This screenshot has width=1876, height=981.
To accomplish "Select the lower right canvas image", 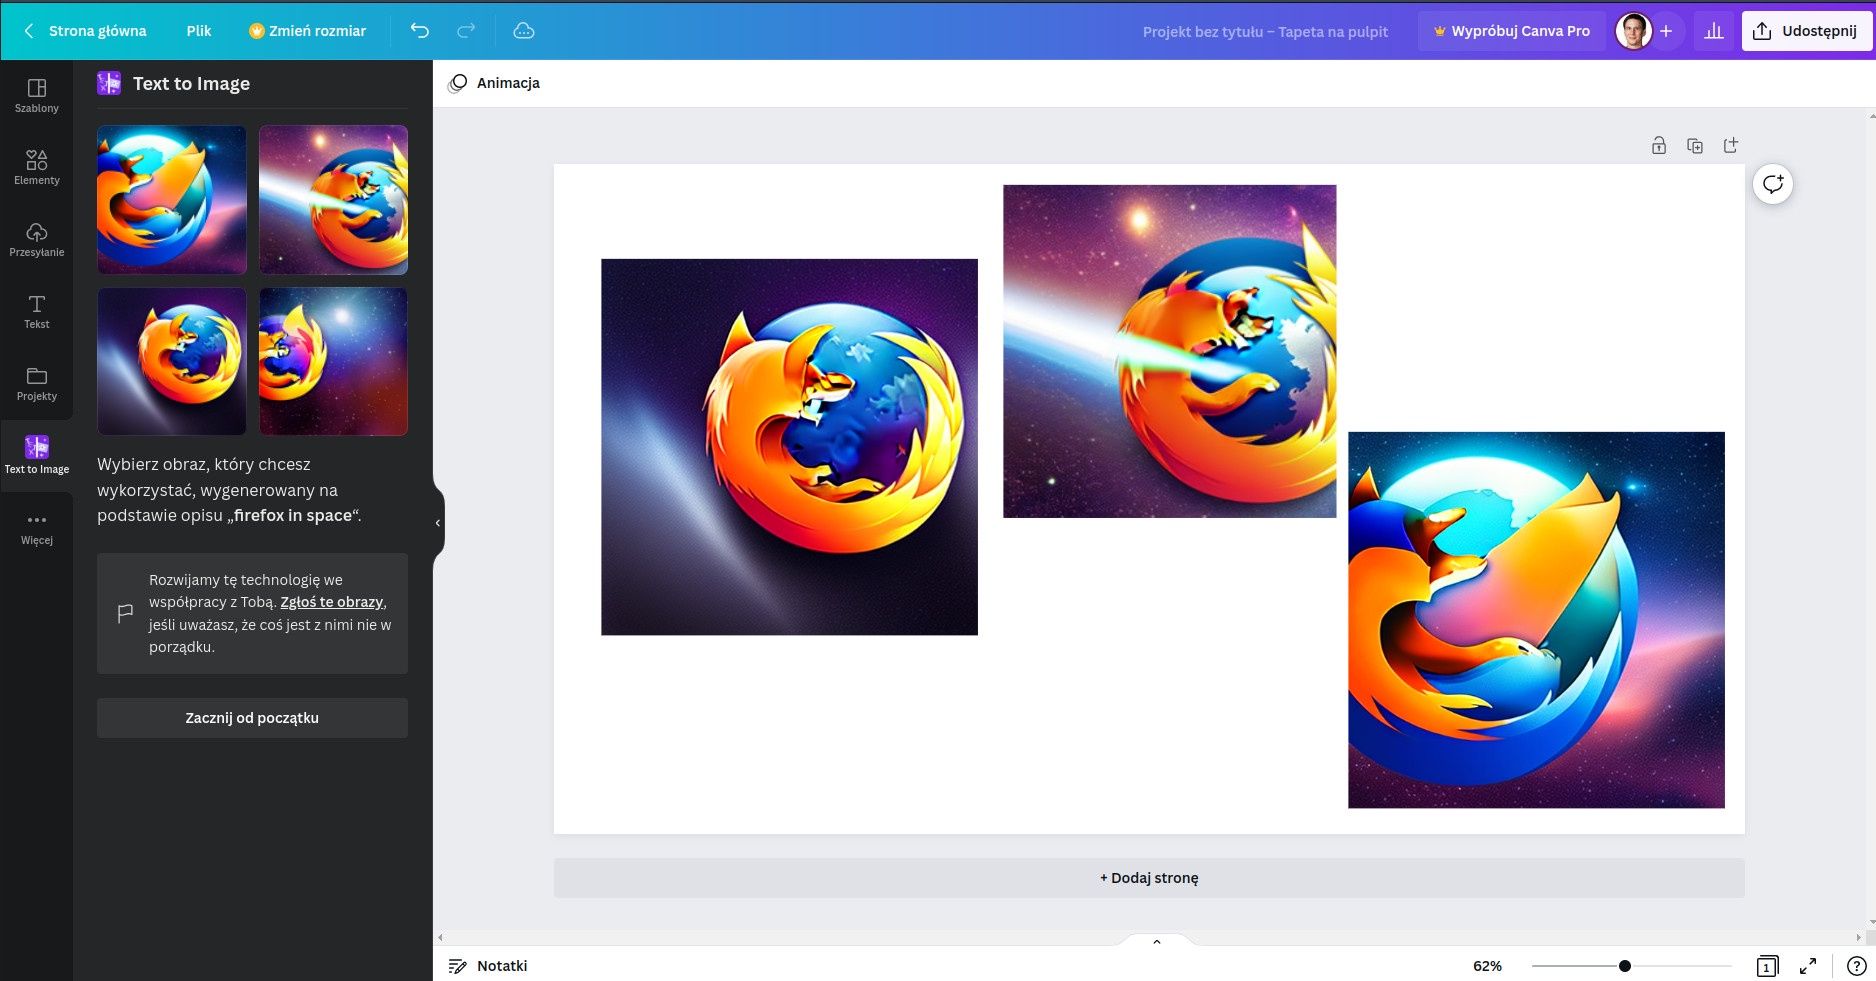I will click(1536, 620).
